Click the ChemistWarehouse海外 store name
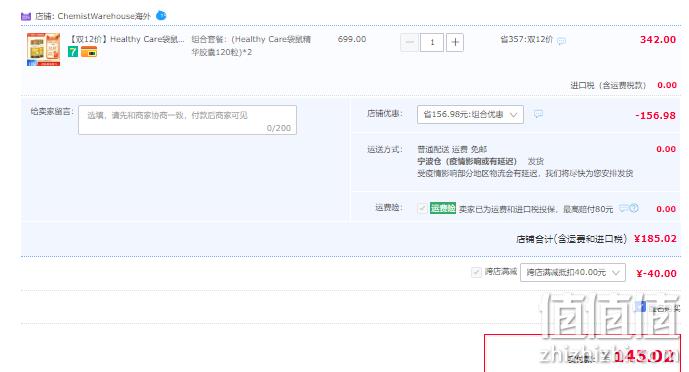This screenshot has height=372, width=689. tap(104, 16)
